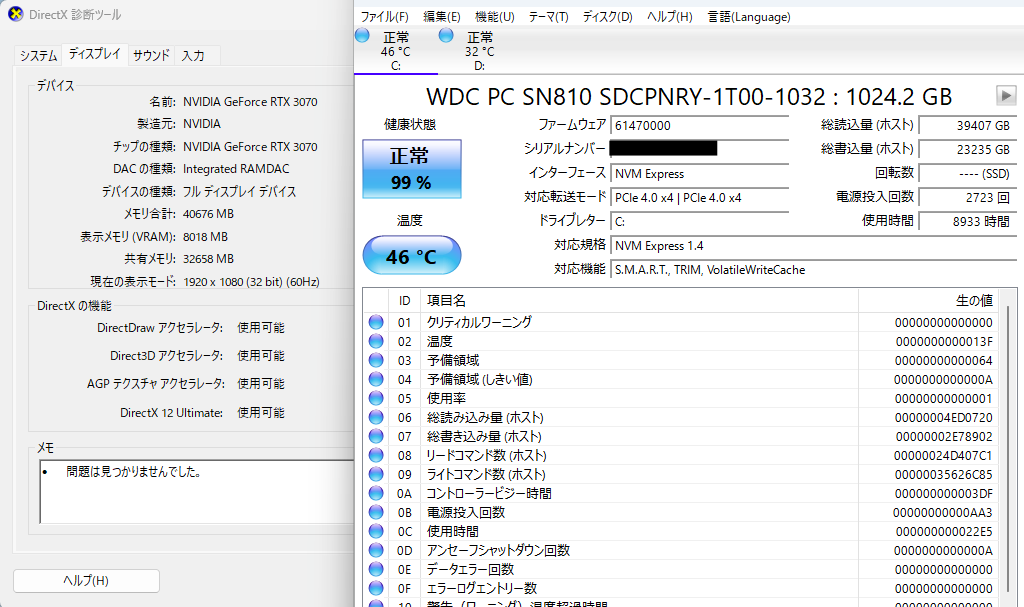Open the 機能(U) menu
The height and width of the screenshot is (607, 1024).
[x=494, y=17]
